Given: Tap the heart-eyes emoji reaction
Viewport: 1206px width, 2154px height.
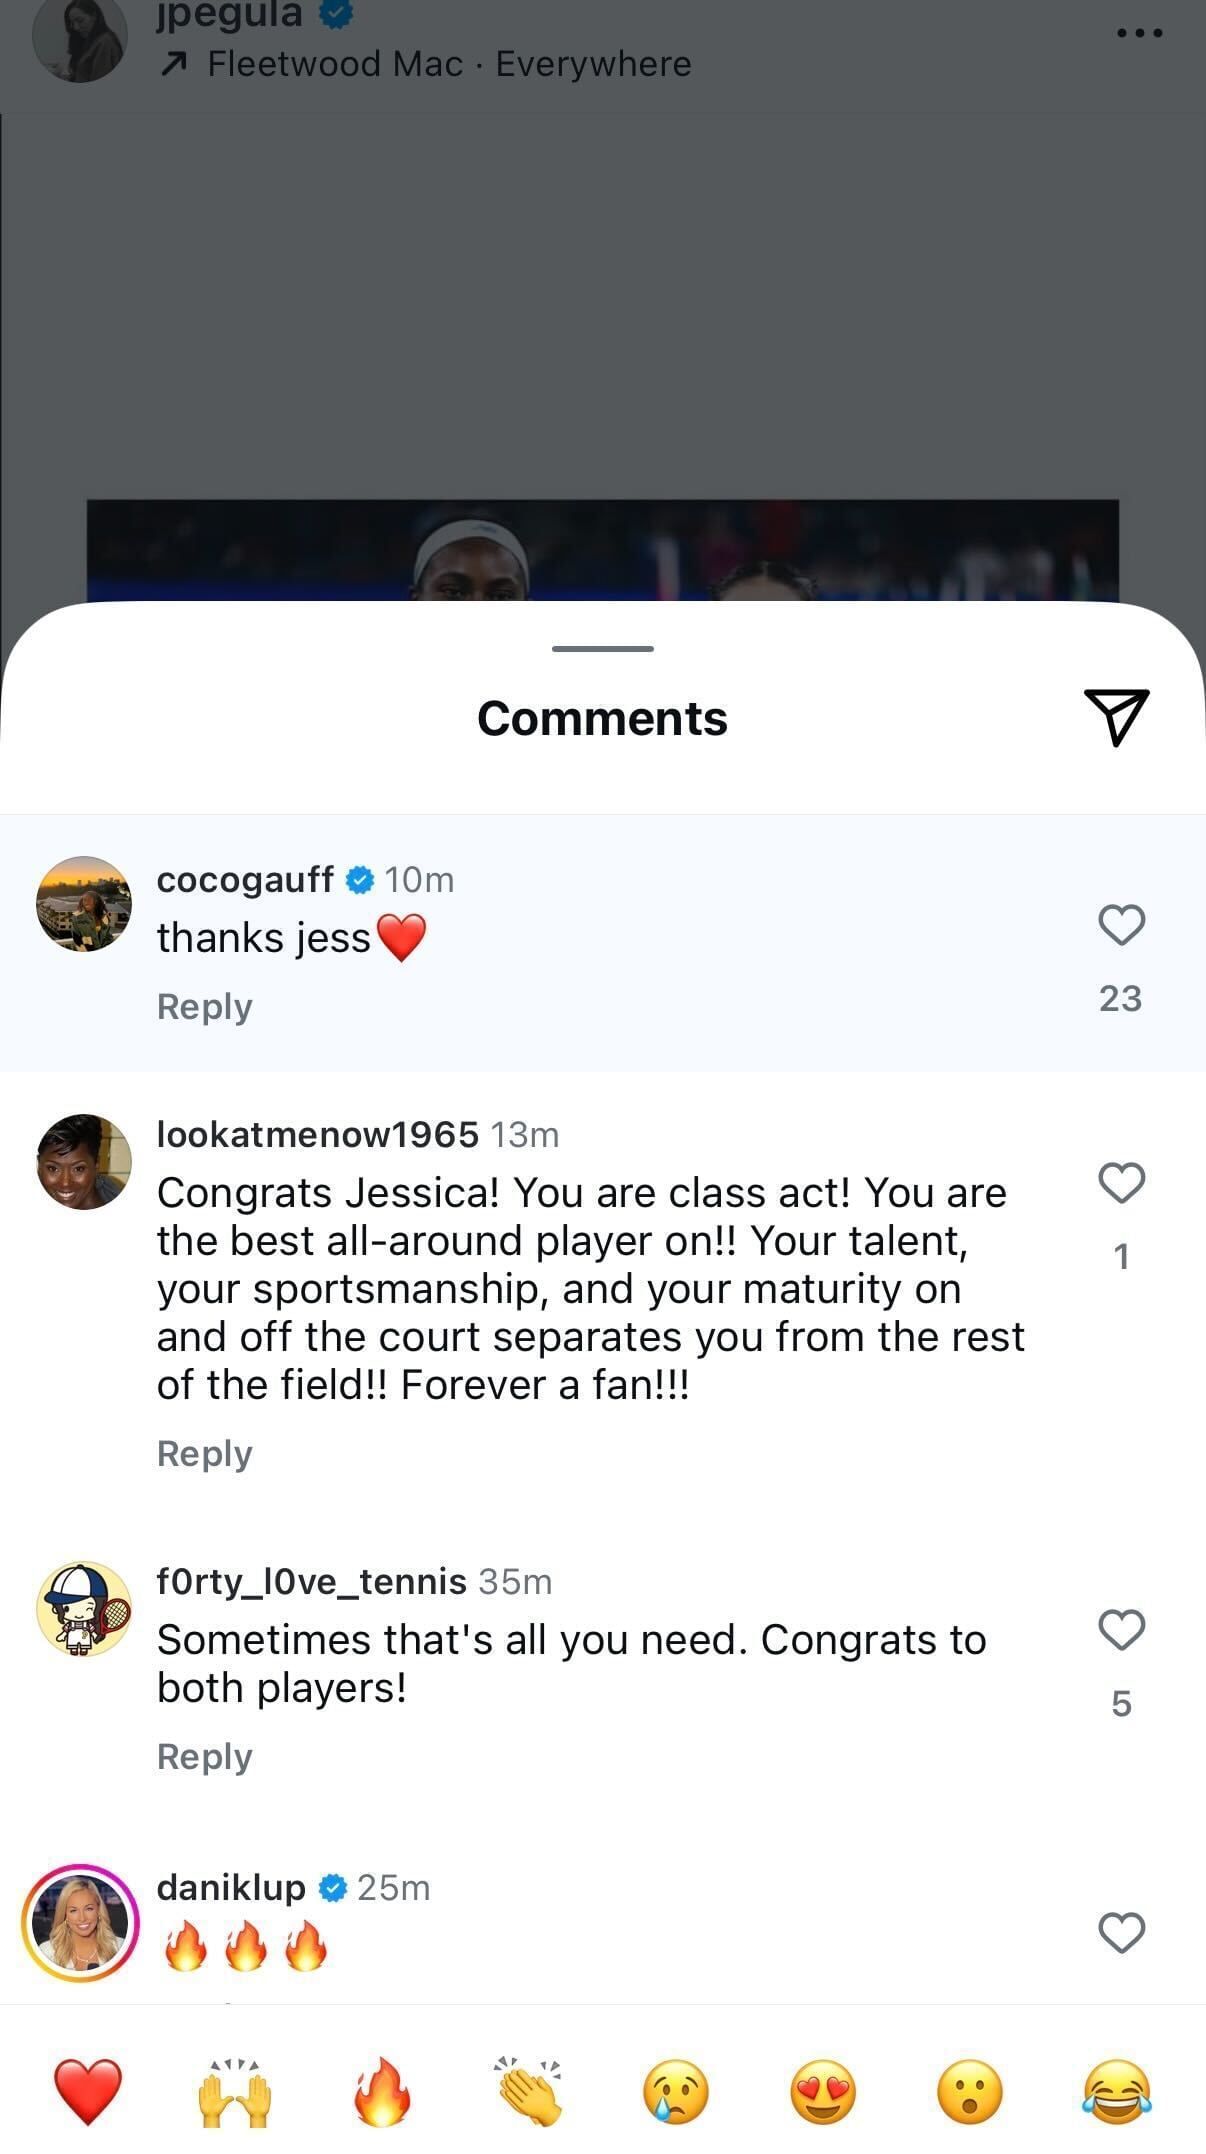Looking at the screenshot, I should [823, 2090].
